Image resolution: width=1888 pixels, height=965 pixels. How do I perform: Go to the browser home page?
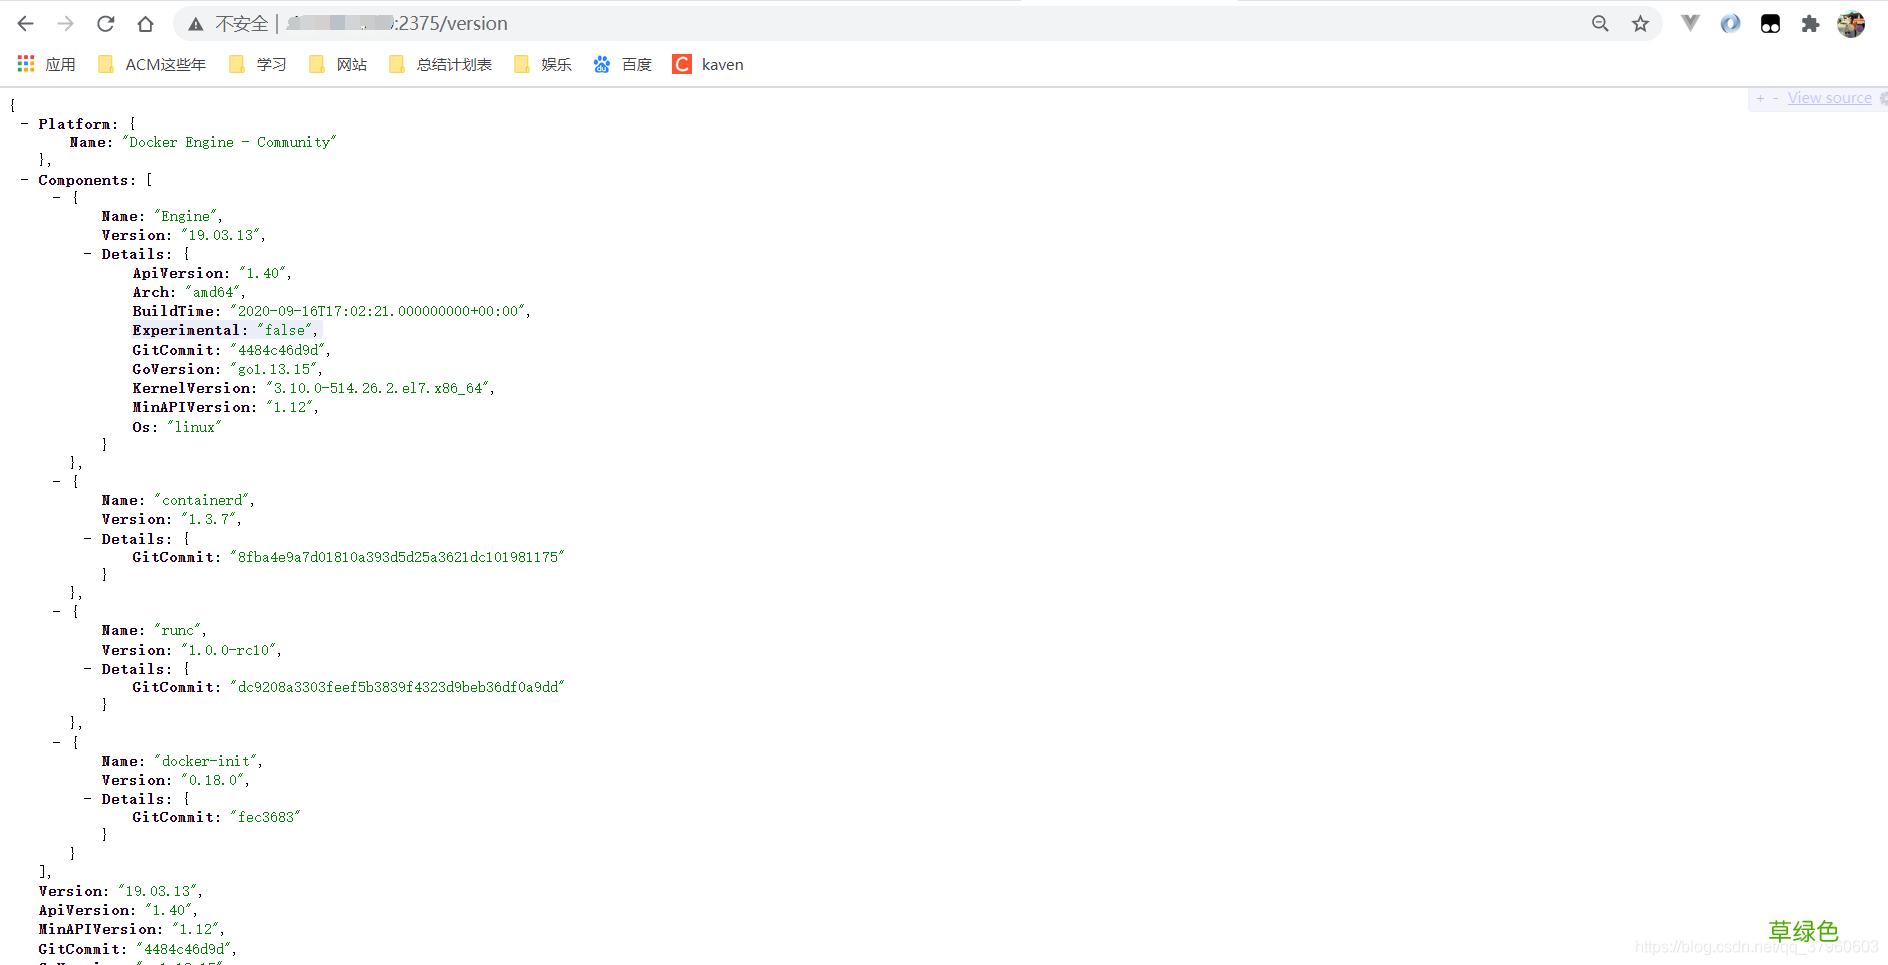pos(145,24)
